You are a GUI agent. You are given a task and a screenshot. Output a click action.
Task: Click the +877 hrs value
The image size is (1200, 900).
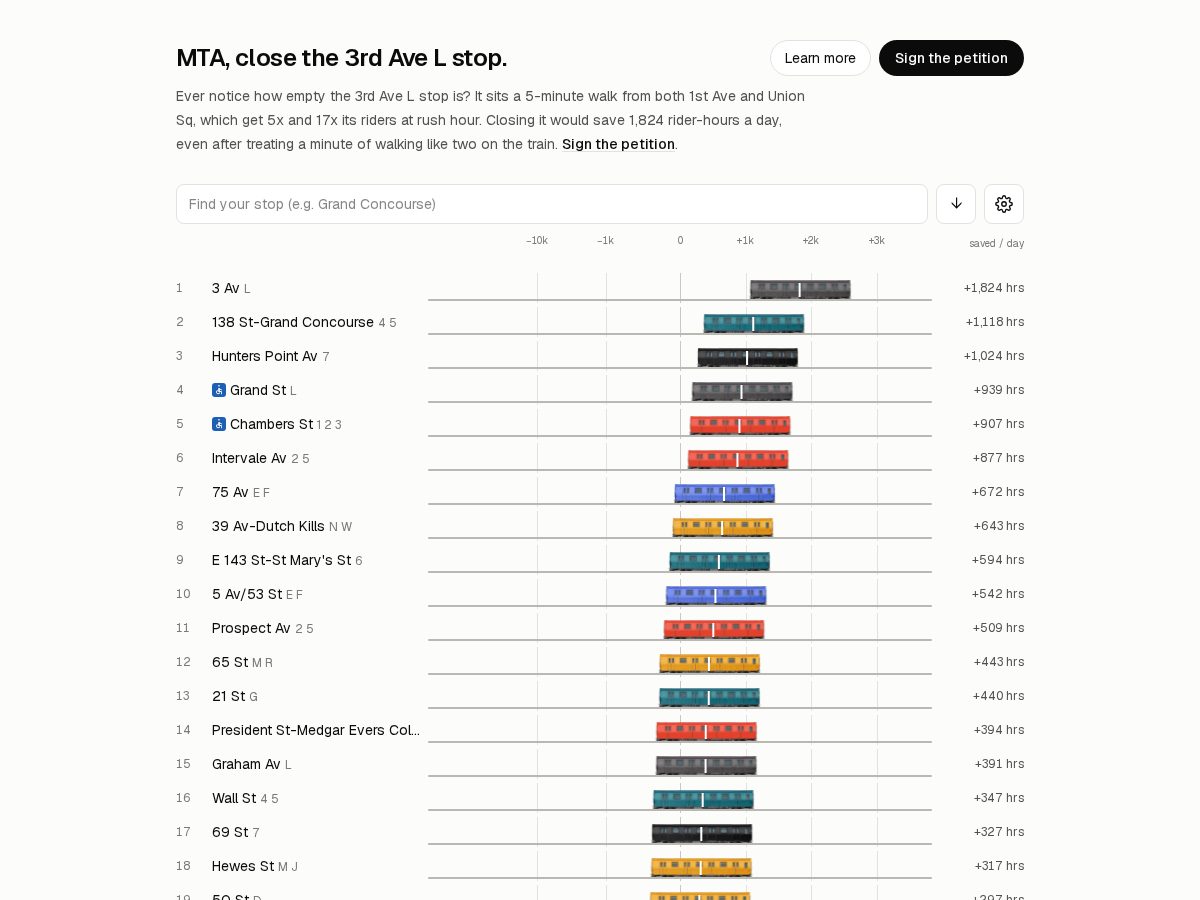[x=998, y=458]
